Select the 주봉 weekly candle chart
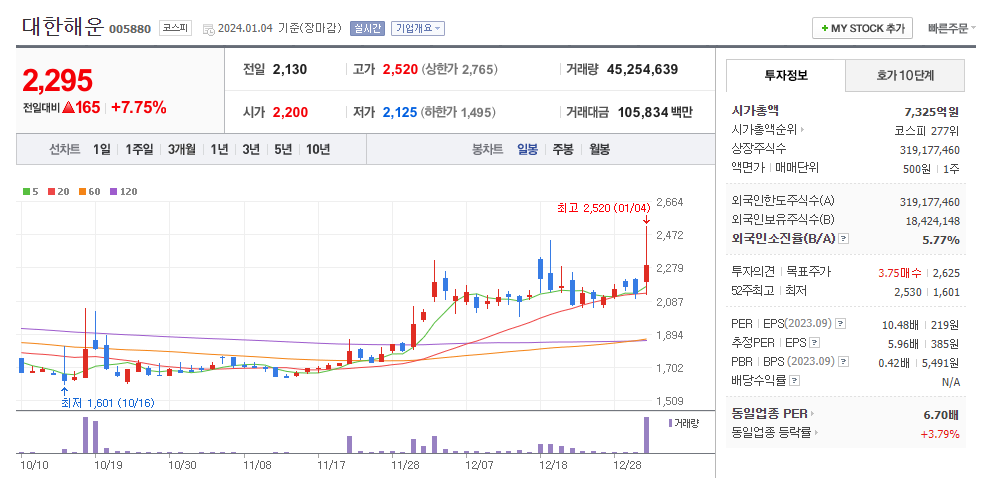981x478 pixels. tap(562, 150)
